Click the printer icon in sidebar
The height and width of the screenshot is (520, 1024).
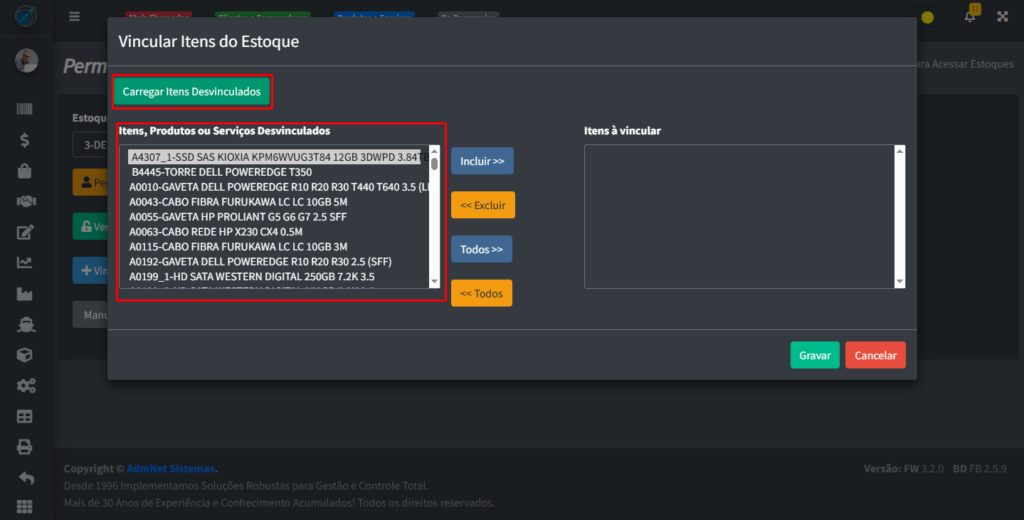pos(25,447)
